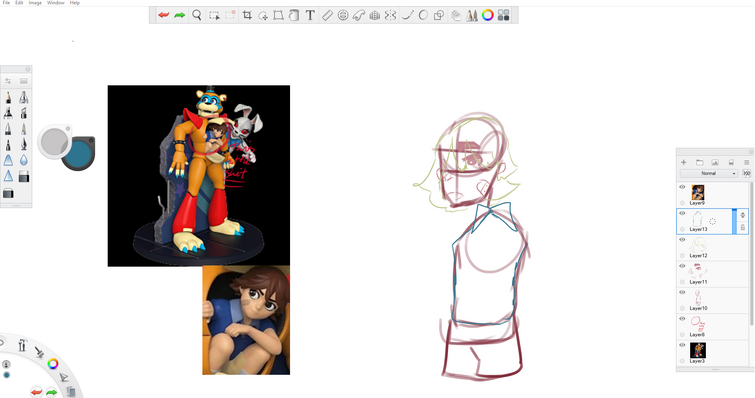
Task: Select the Layer3 thumbnail
Action: (698, 350)
